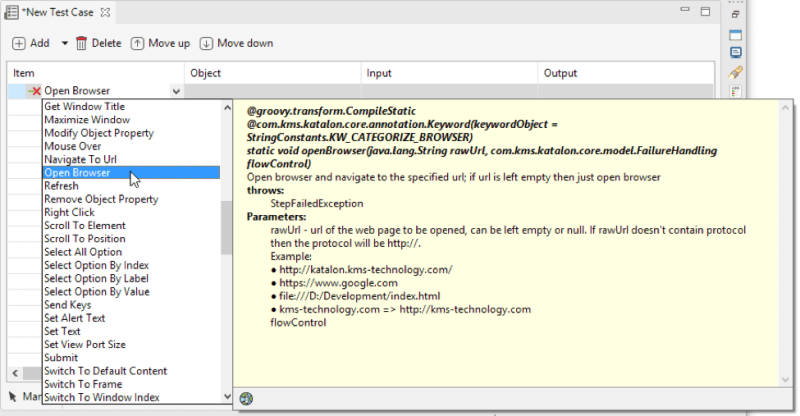Viewport: 800px width, 416px height.
Task: Open the Add dropdown arrow
Action: 65,44
